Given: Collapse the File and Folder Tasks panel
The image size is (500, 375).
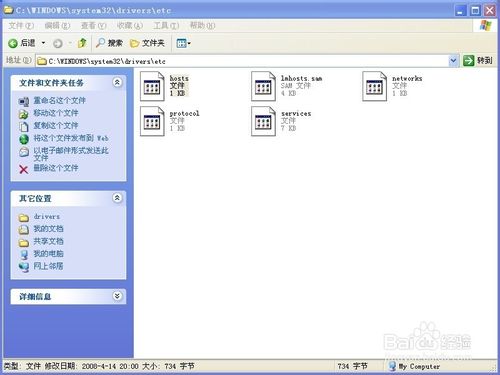Looking at the screenshot, I should (x=117, y=82).
